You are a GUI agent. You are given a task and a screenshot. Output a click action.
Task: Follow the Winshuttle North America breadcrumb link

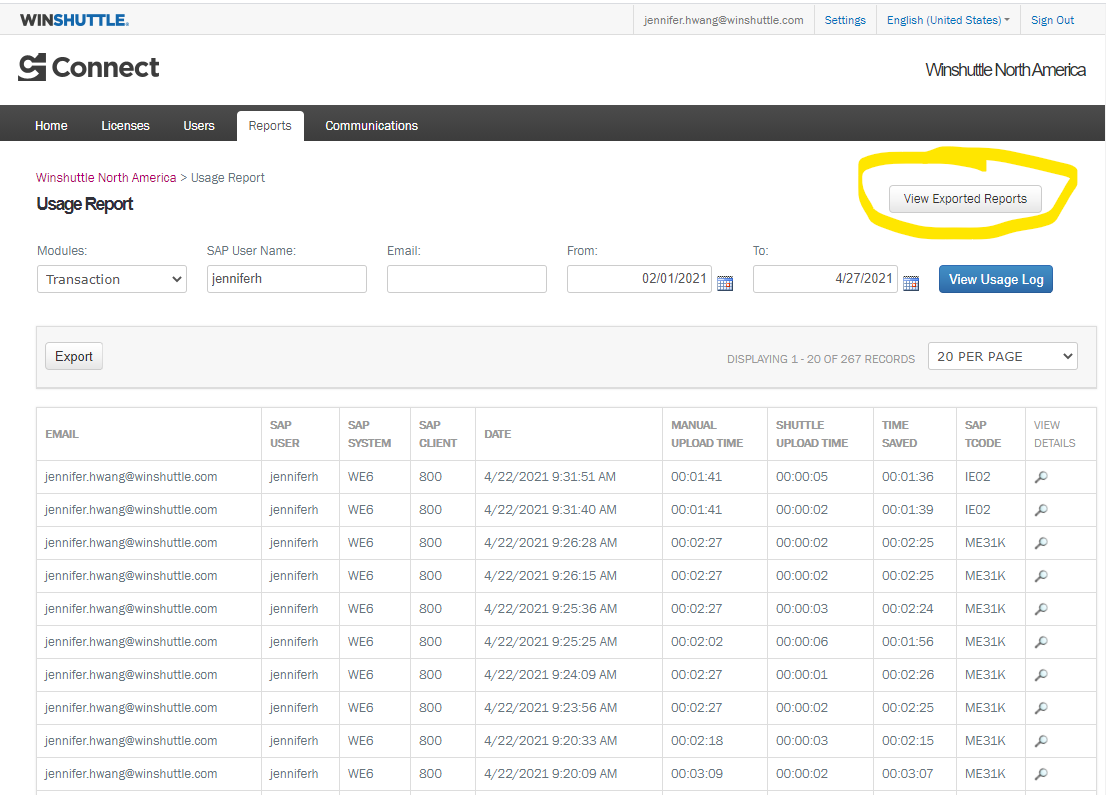coord(106,178)
